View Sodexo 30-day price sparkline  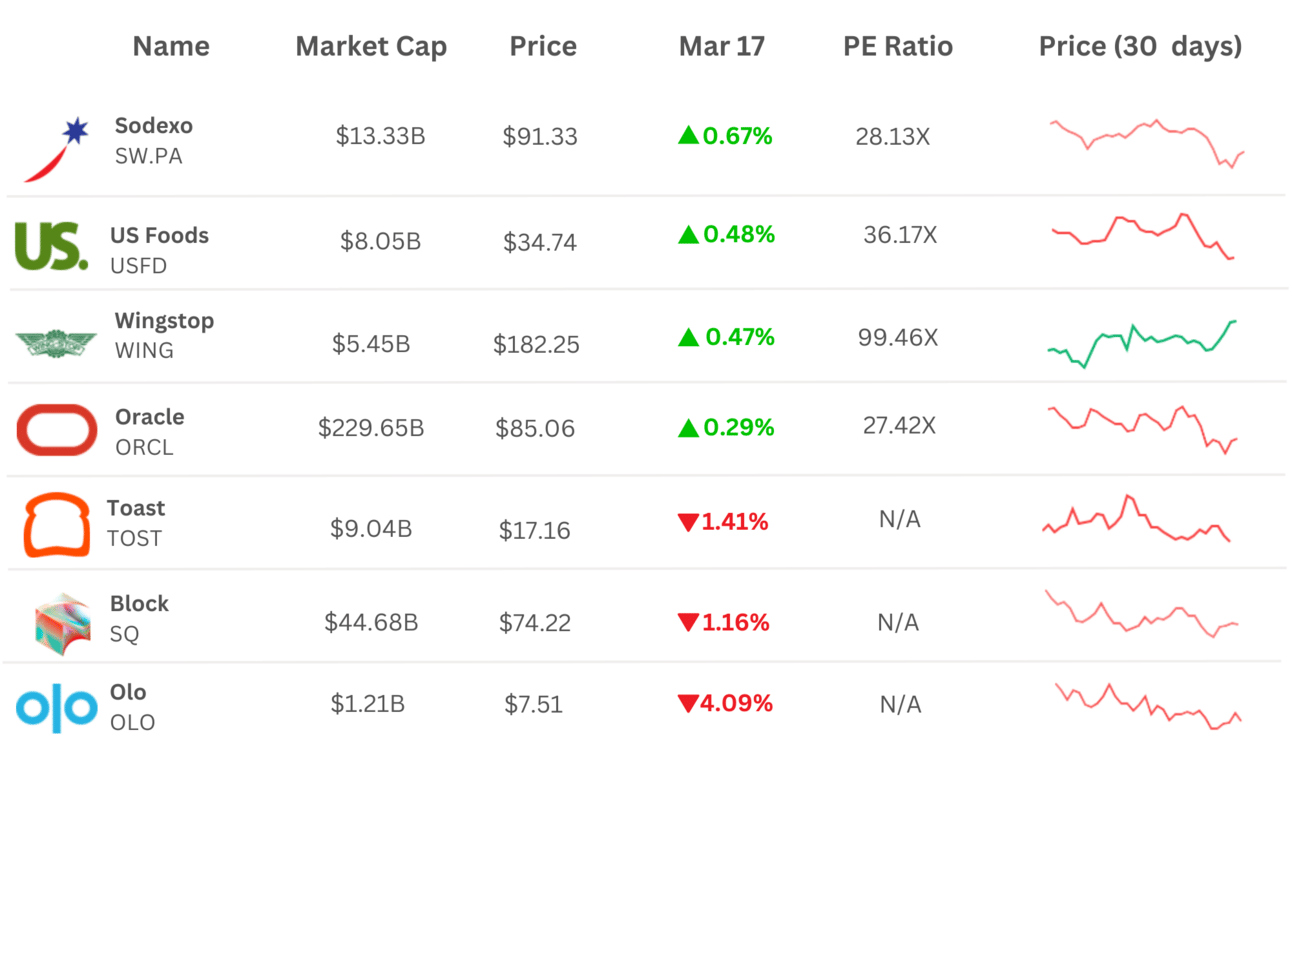(1147, 143)
